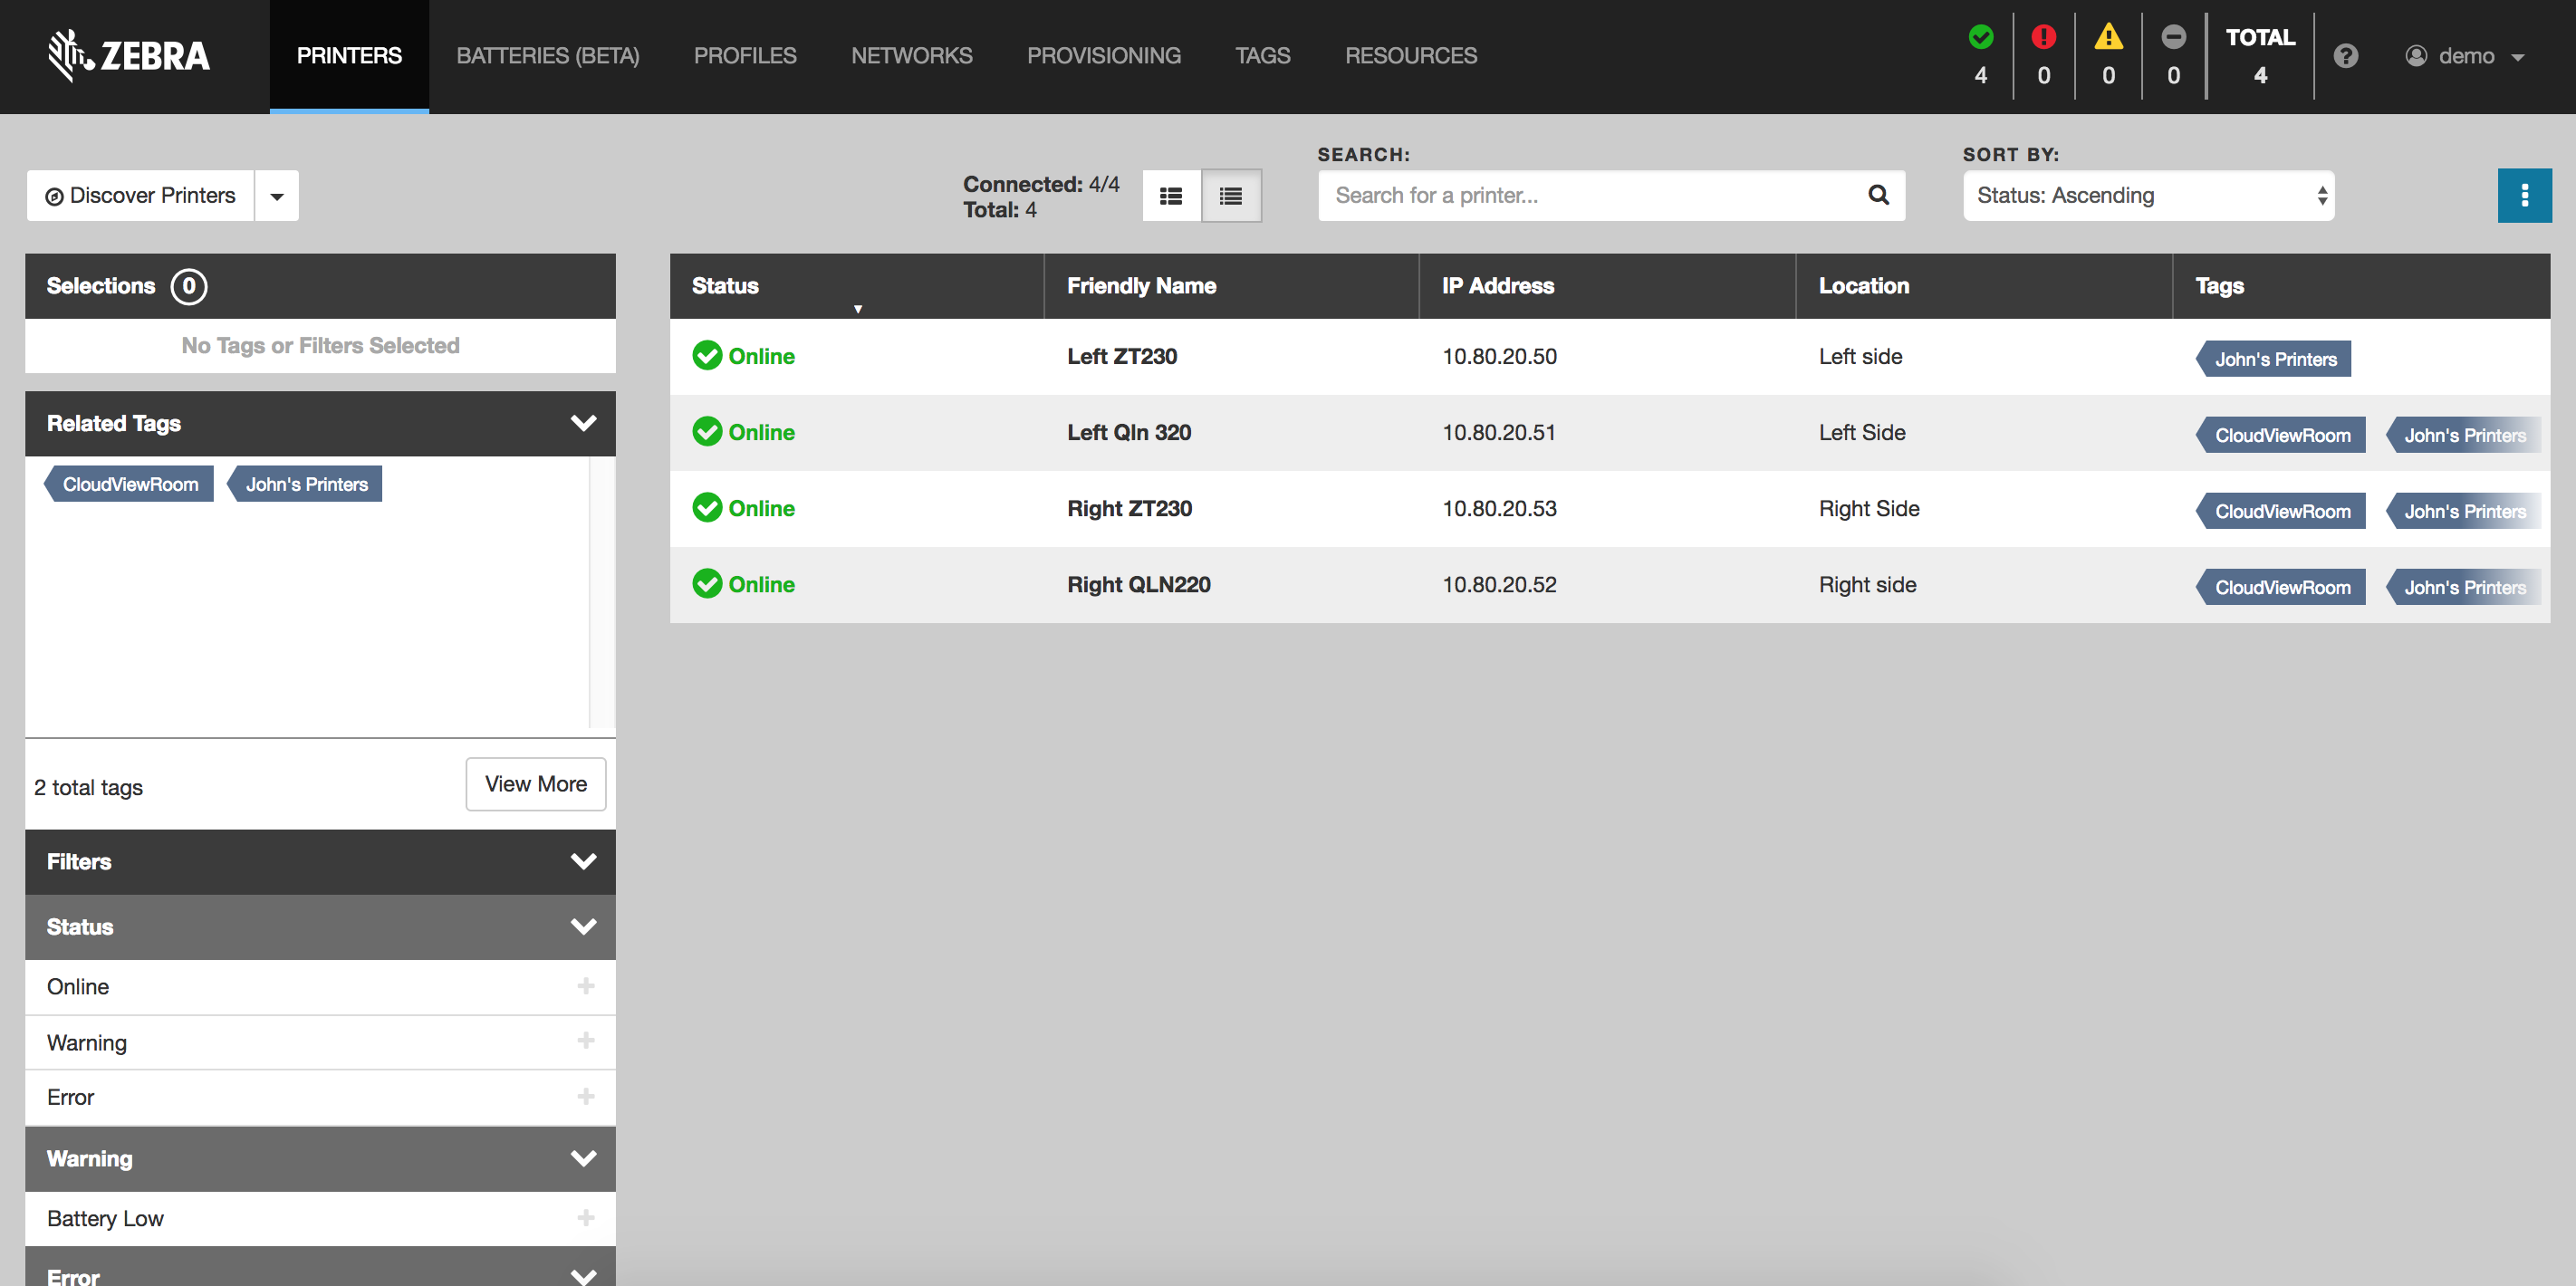Click the search magnifier icon
2576x1286 pixels.
(1878, 195)
